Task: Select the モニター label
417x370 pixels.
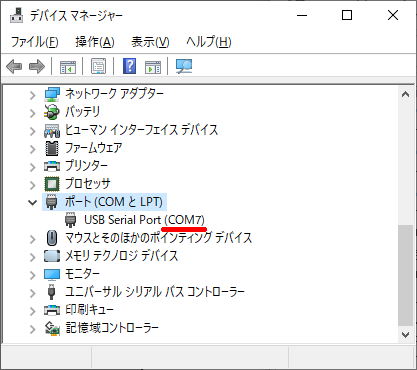Action: [x=82, y=274]
